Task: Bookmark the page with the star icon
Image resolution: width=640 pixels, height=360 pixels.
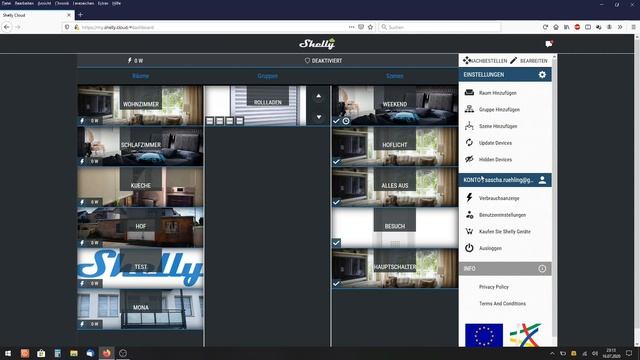Action: tap(370, 27)
